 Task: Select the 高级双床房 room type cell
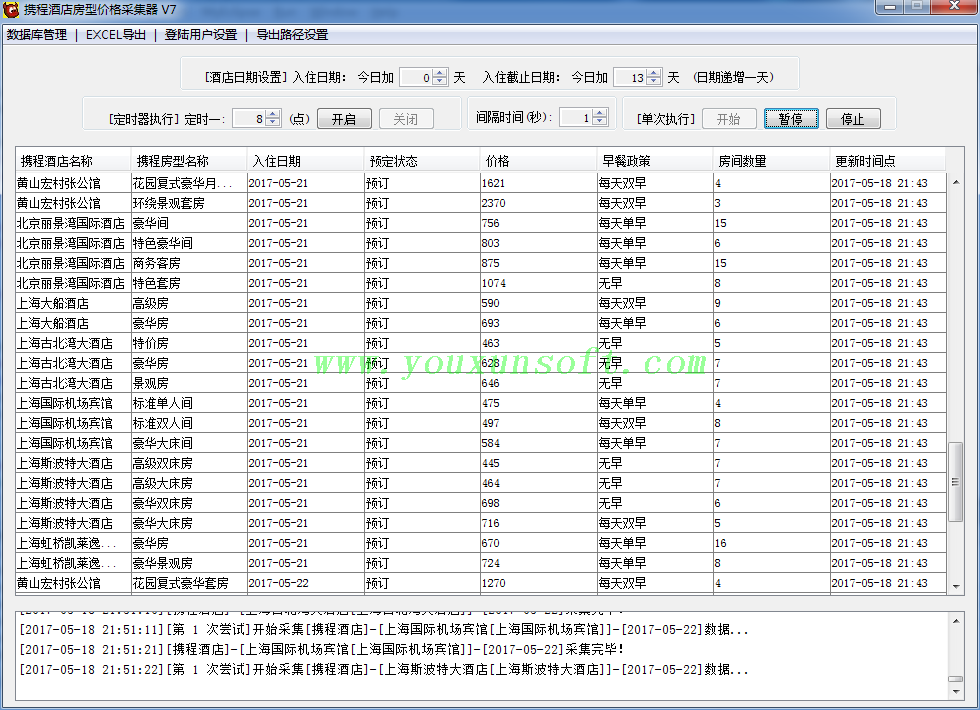[x=189, y=463]
